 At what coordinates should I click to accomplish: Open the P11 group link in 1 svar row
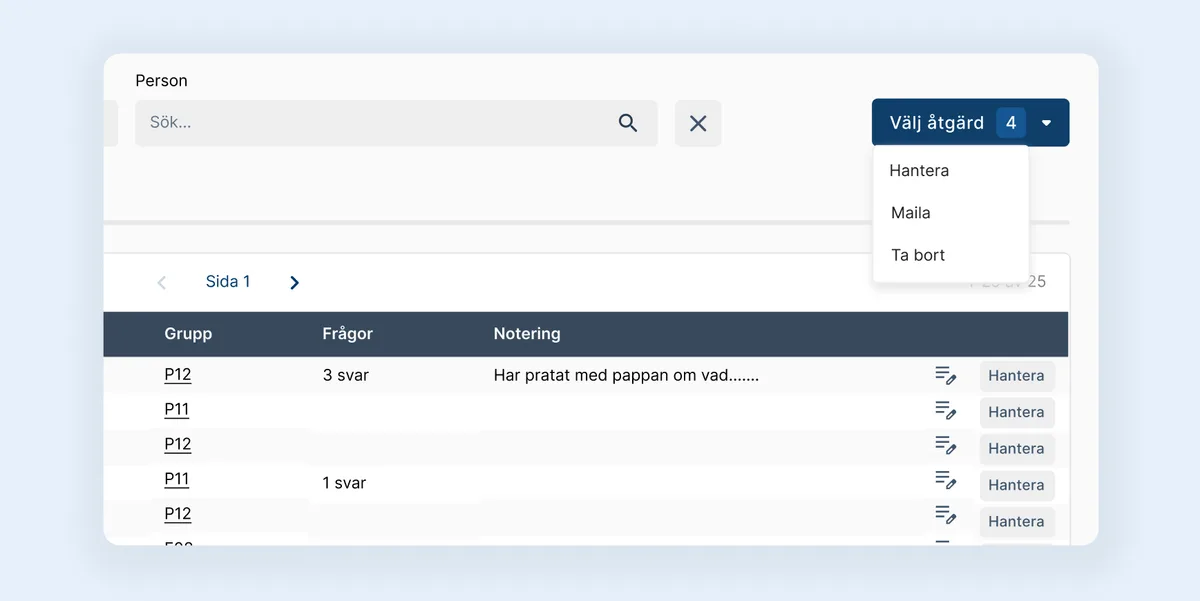point(176,480)
